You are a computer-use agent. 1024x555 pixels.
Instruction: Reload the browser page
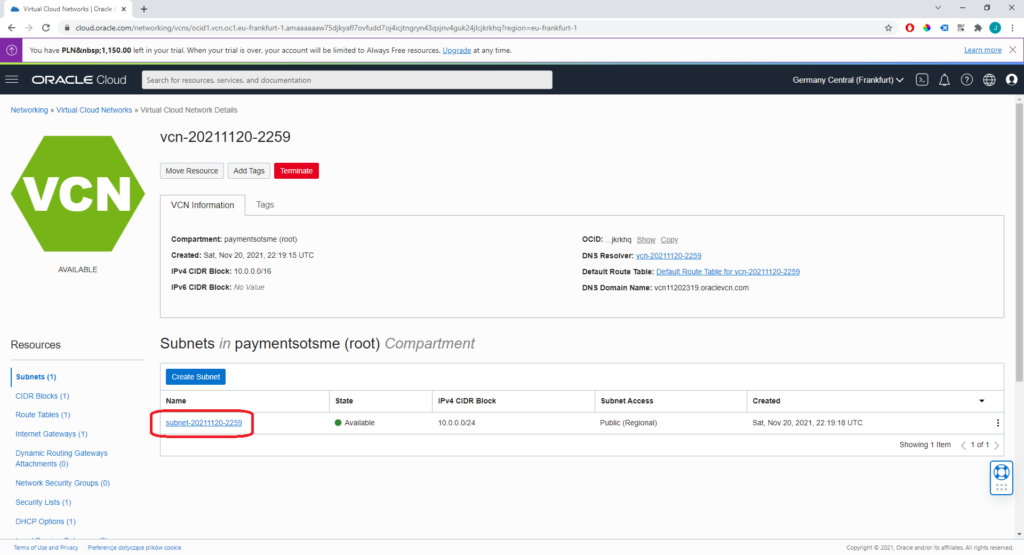46,27
